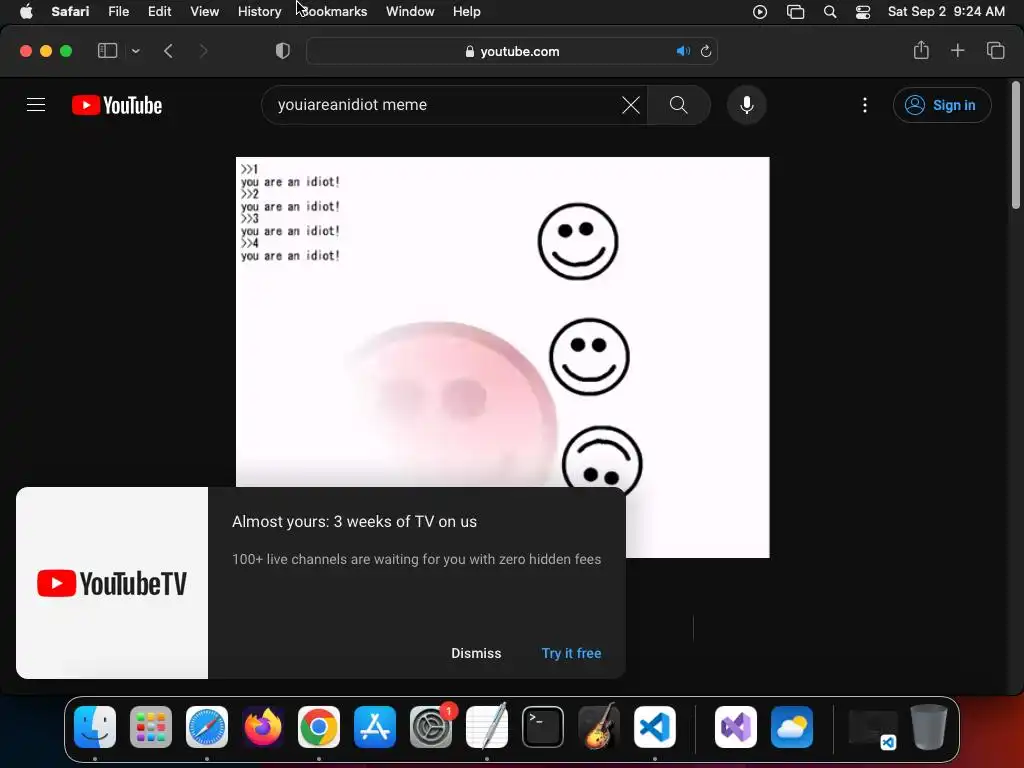This screenshot has height=768, width=1024.
Task: Run search with magnifier button
Action: 679,105
